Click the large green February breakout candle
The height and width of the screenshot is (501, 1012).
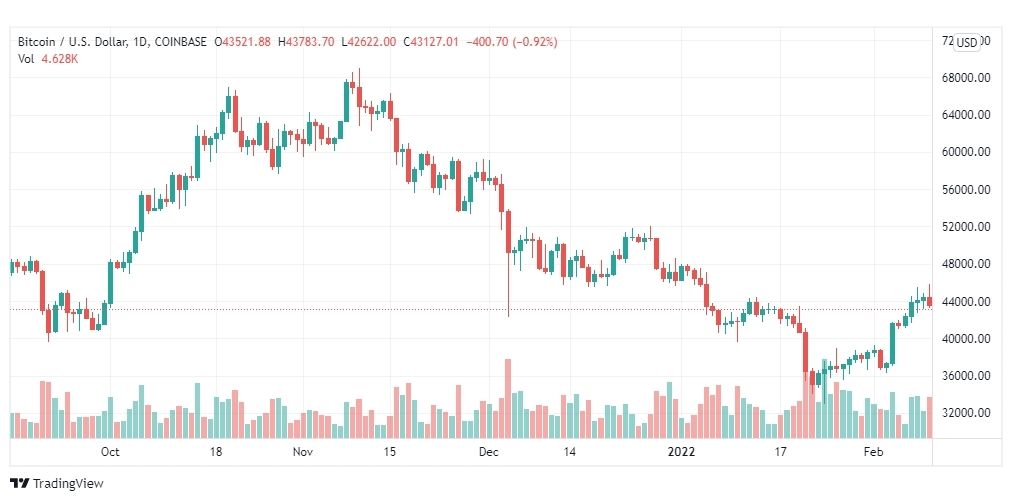point(893,343)
